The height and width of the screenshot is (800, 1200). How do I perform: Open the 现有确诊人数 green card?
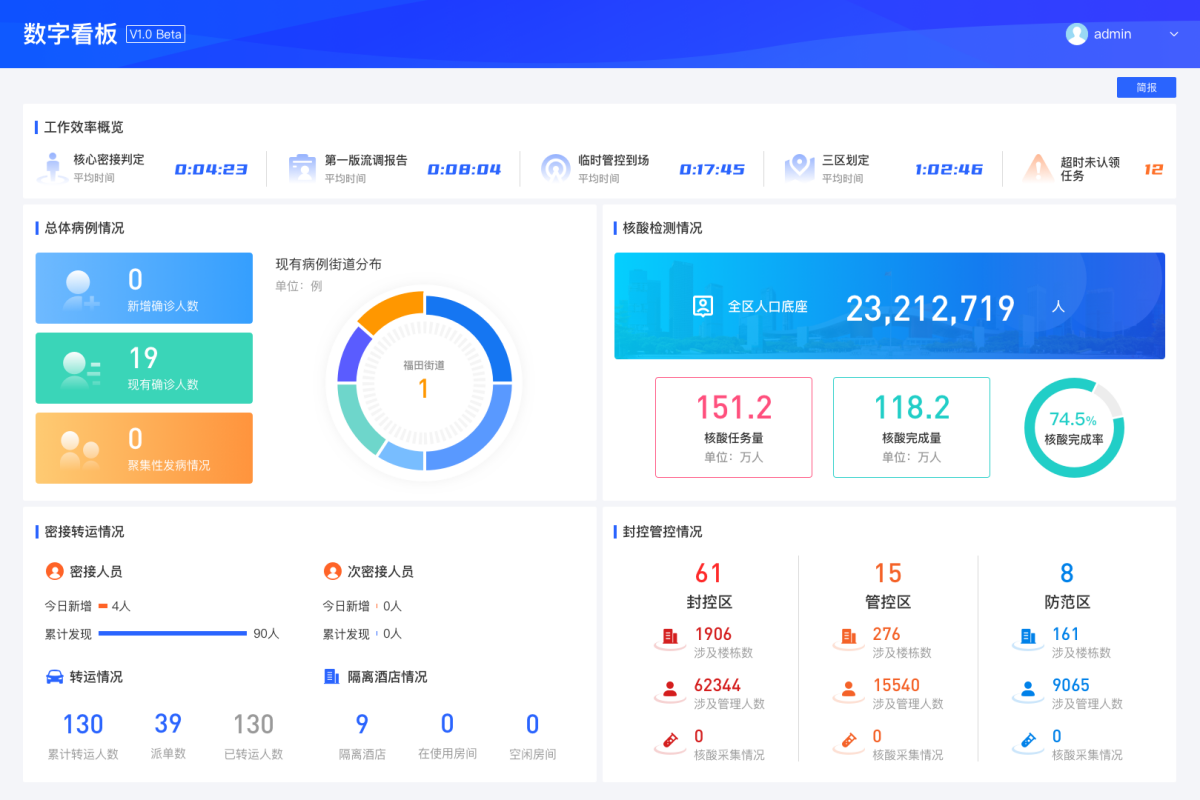144,368
